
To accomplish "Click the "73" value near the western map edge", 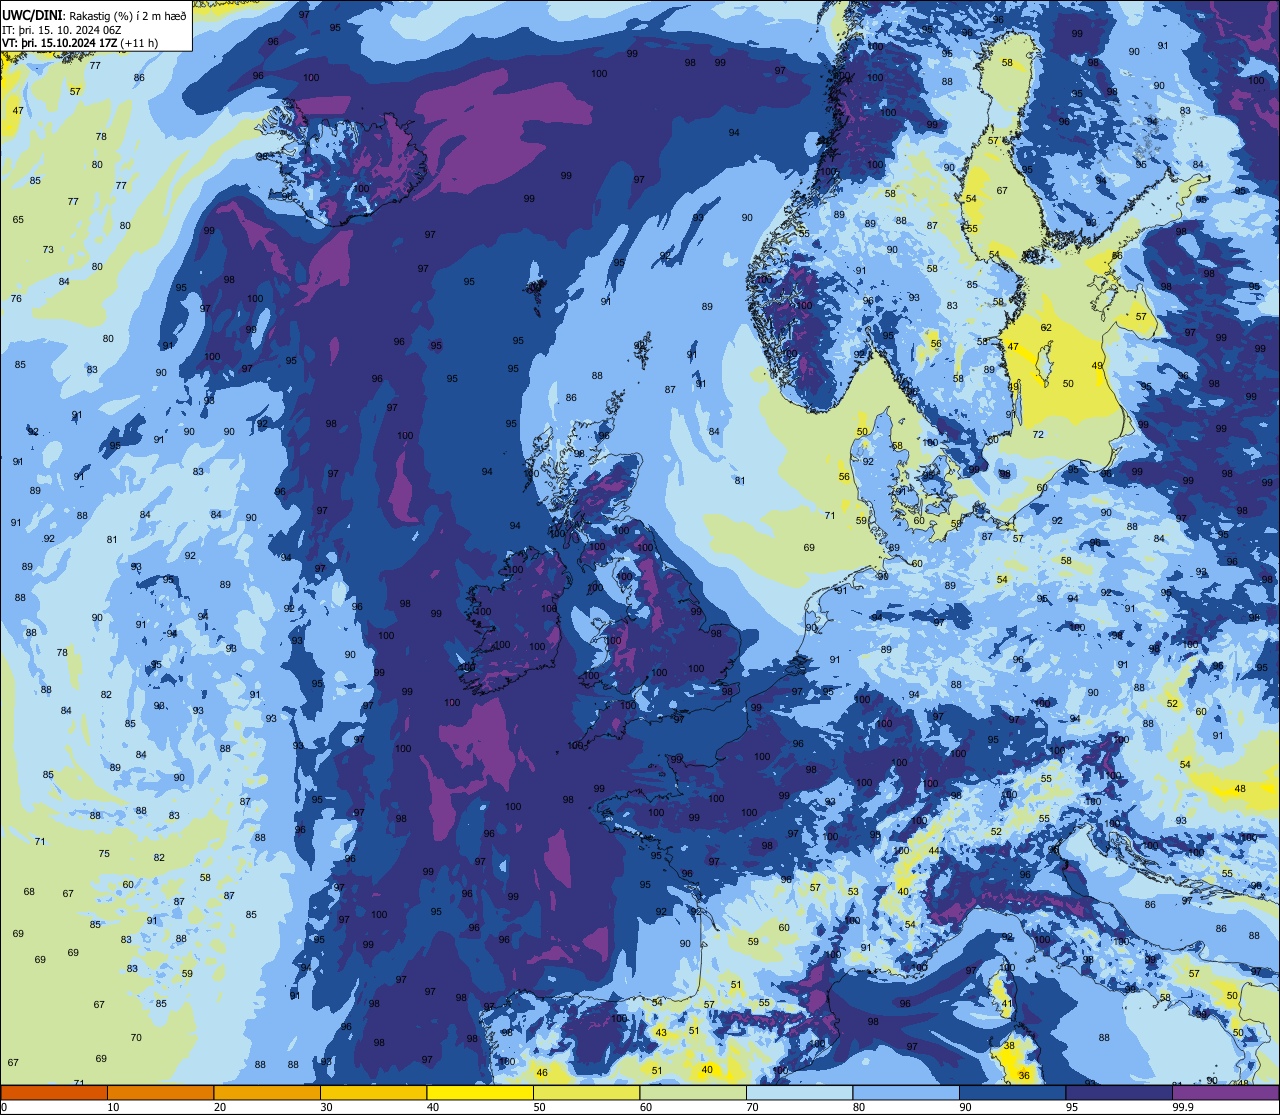I will coord(48,249).
